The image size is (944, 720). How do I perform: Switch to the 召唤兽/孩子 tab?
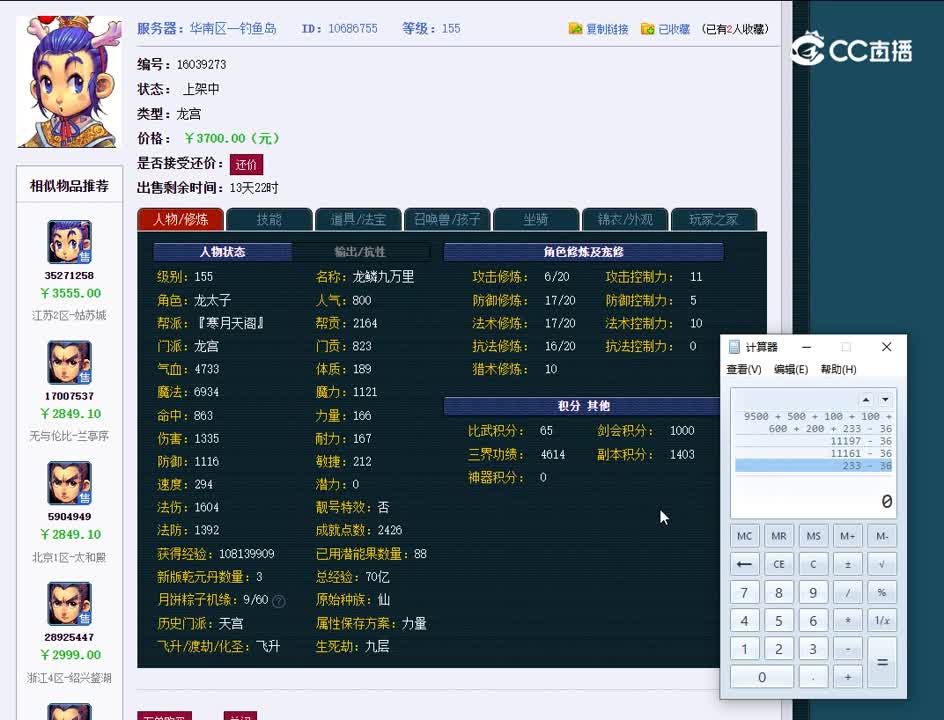click(447, 219)
